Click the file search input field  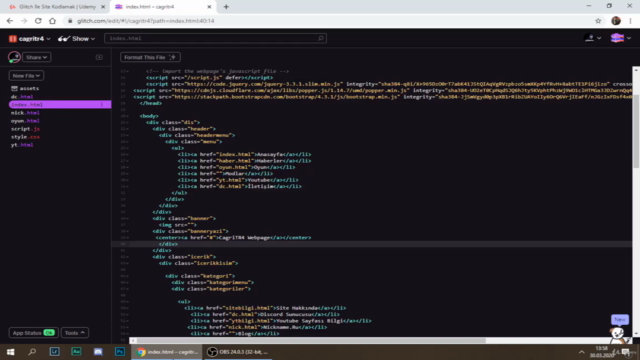[x=215, y=38]
